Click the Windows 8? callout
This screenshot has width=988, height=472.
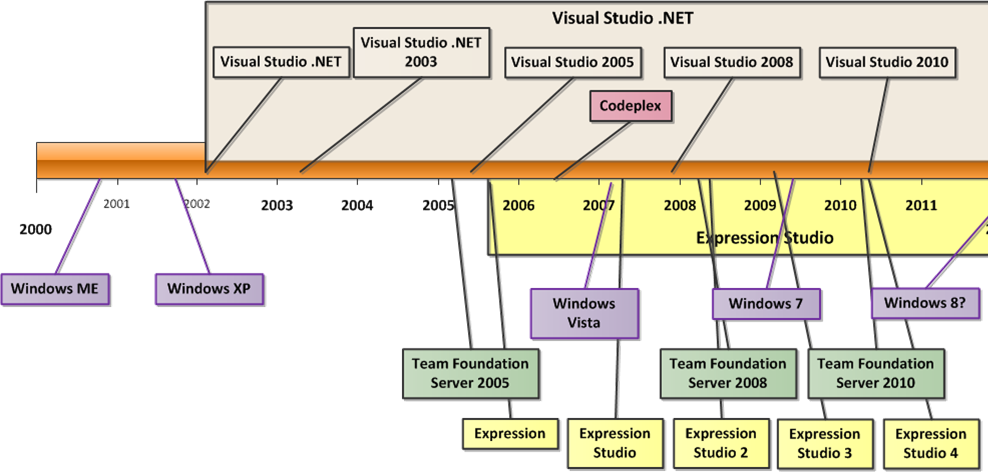(924, 304)
